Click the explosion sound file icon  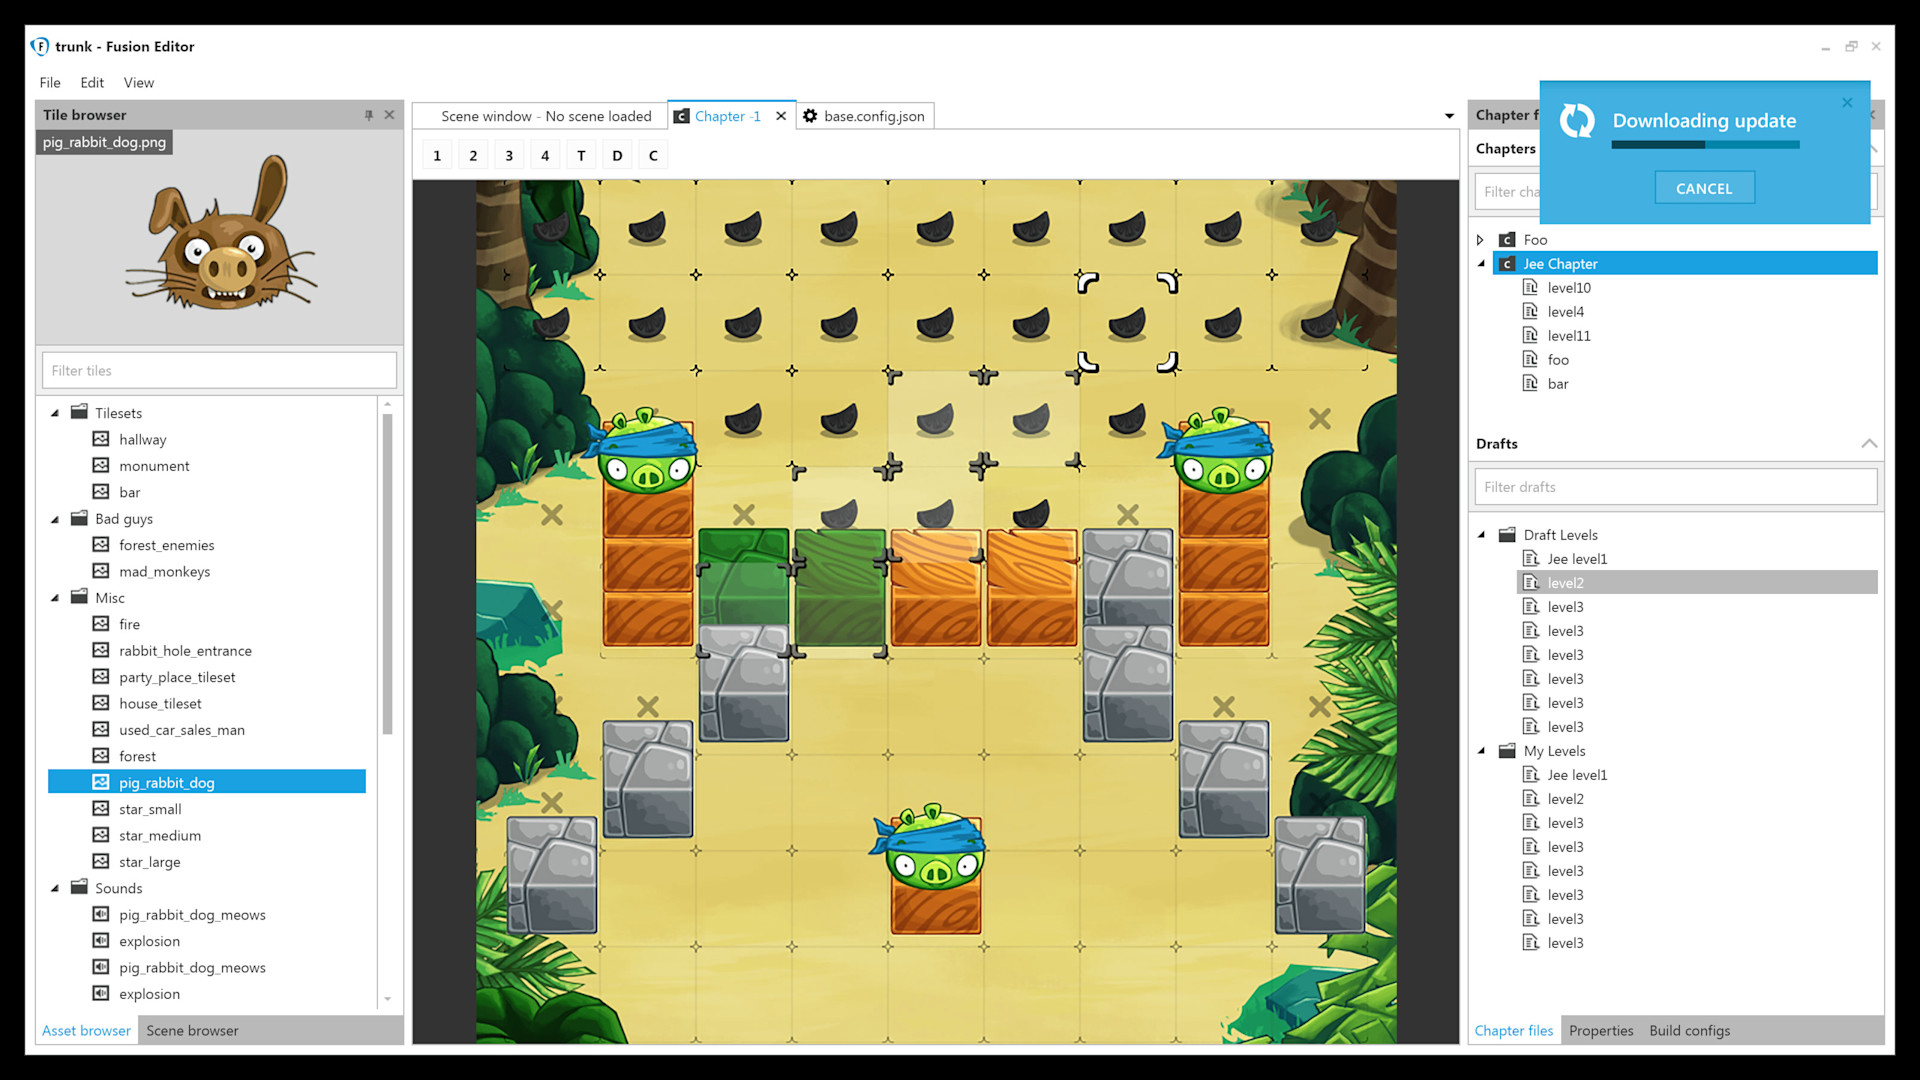[101, 941]
